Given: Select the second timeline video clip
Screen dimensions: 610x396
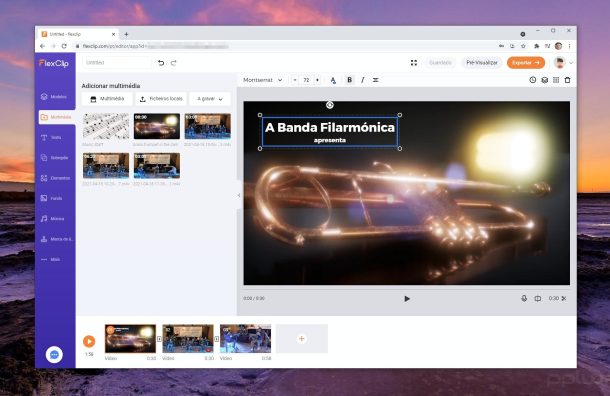Looking at the screenshot, I should 188,339.
